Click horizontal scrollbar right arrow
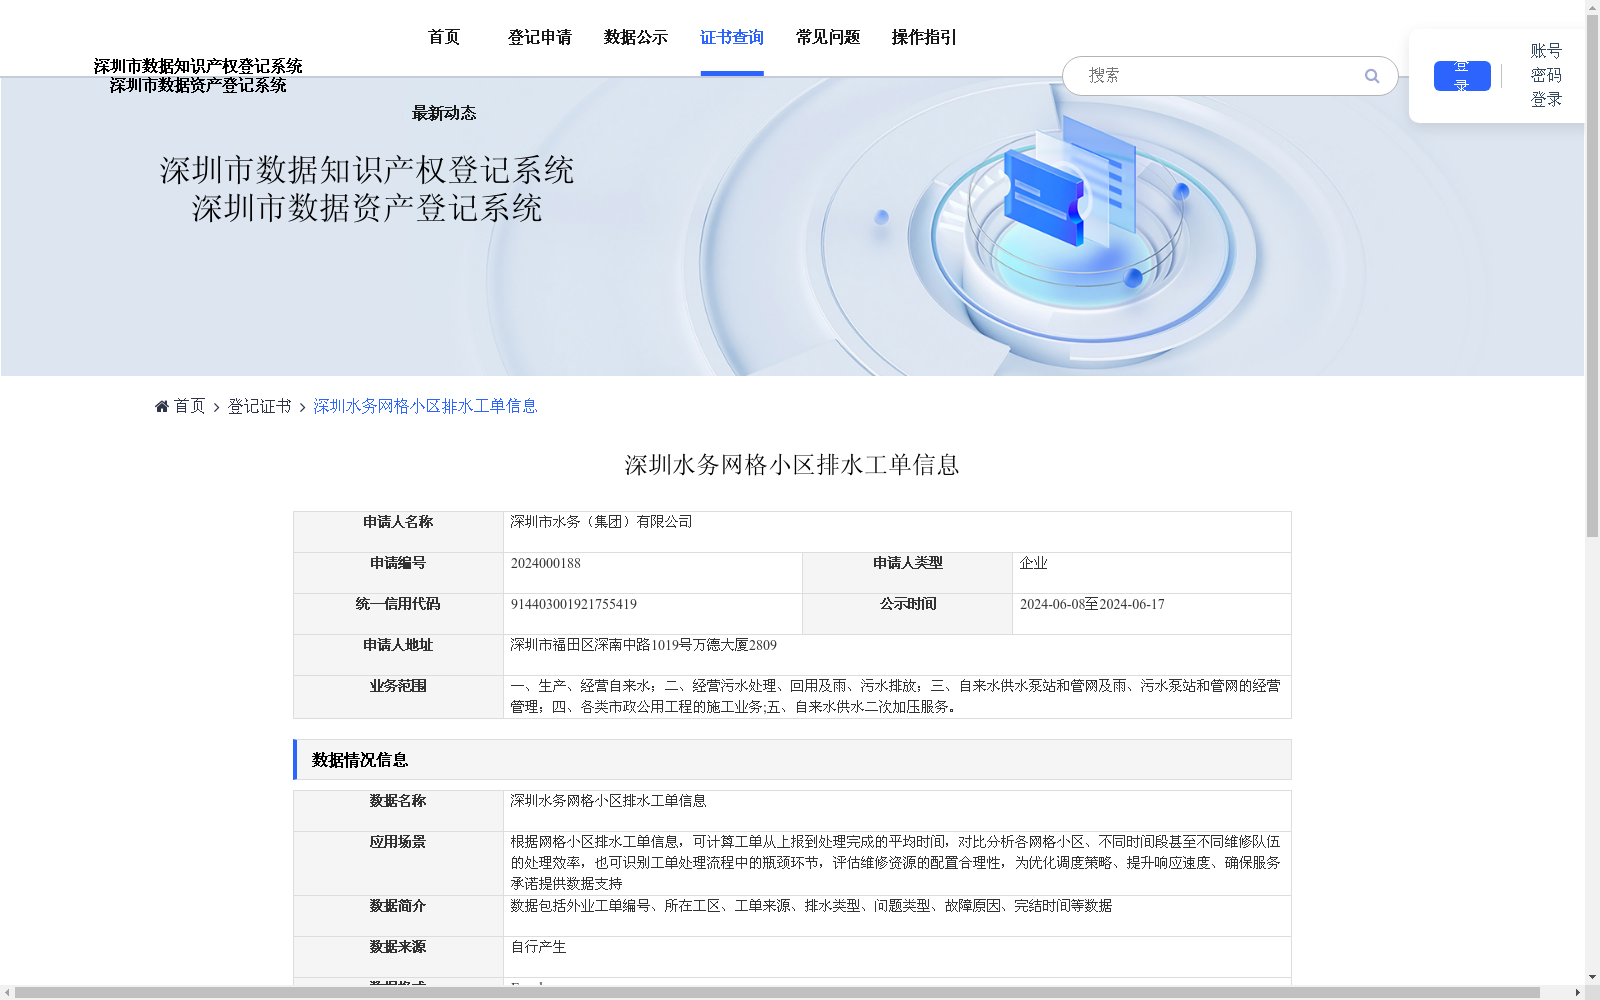The width and height of the screenshot is (1600, 1000). click(1578, 993)
